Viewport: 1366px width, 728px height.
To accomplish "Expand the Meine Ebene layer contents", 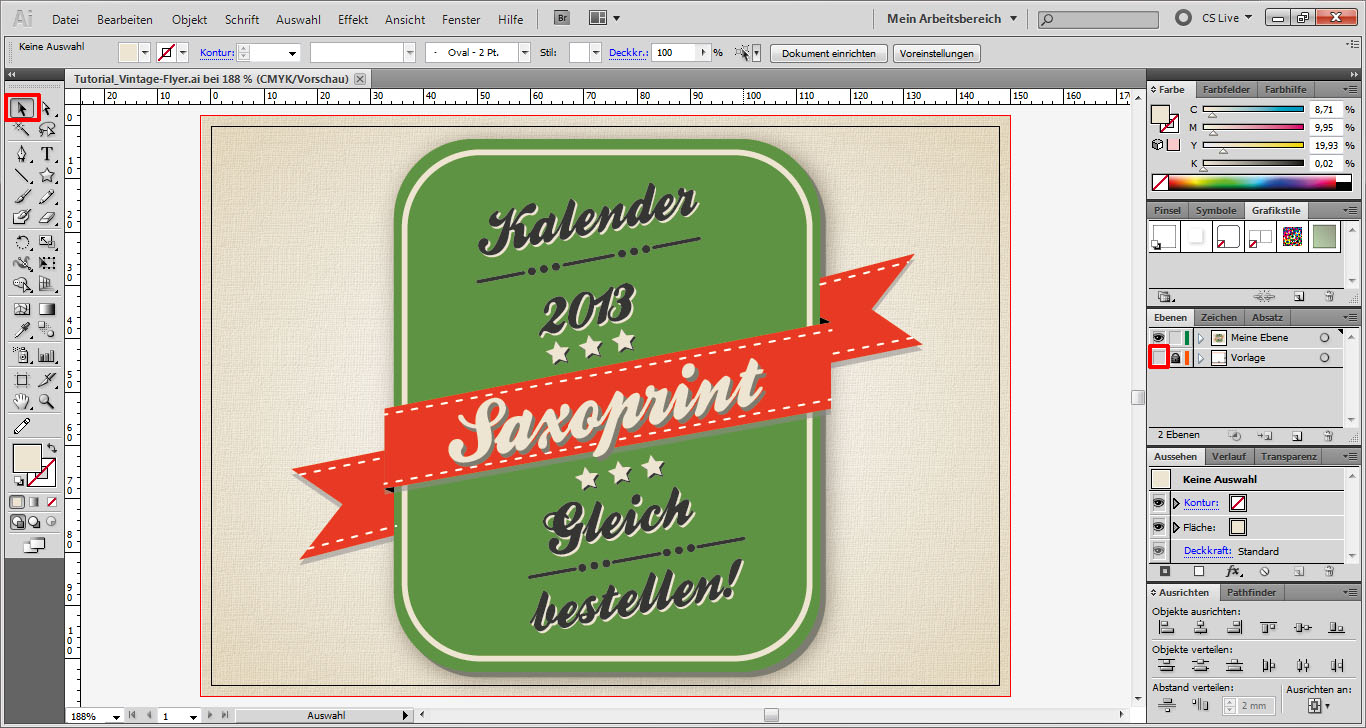I will tap(1201, 338).
